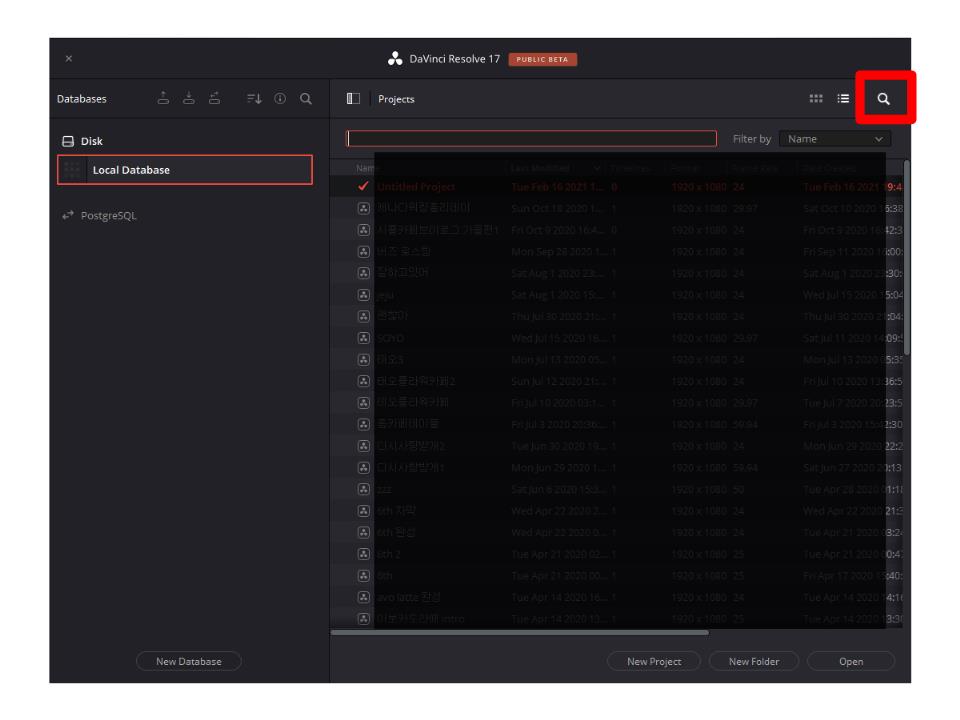Close the Project Manager window

(69, 59)
